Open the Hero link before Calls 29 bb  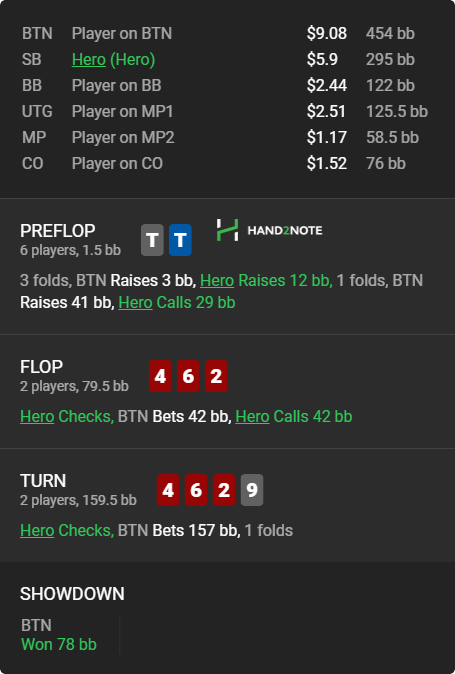(x=135, y=303)
